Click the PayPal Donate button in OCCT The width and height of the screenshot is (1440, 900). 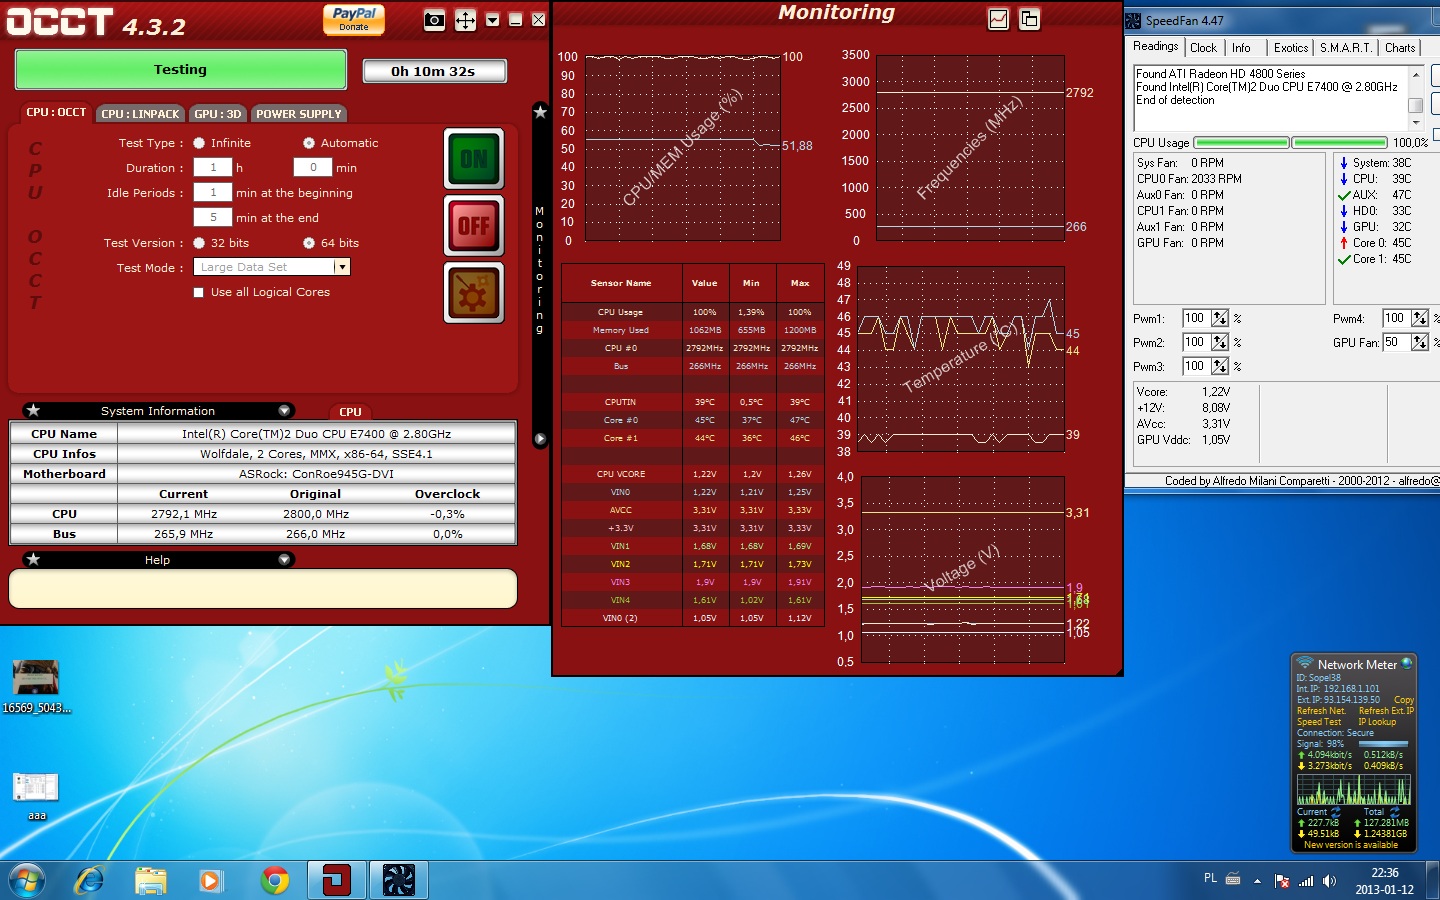pos(354,19)
